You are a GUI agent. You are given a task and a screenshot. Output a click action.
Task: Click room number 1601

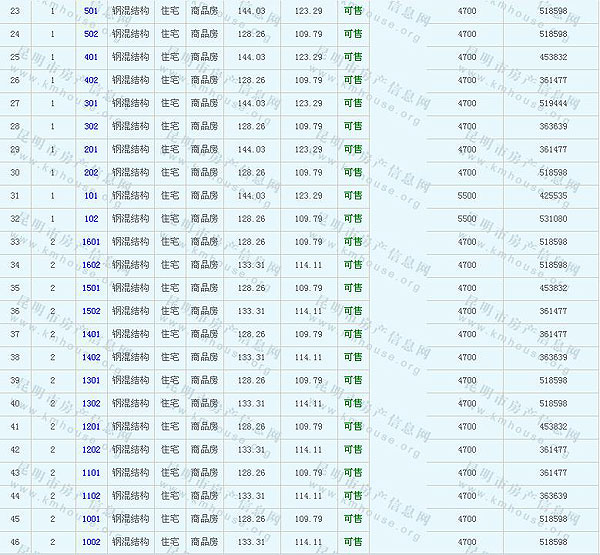click(91, 242)
